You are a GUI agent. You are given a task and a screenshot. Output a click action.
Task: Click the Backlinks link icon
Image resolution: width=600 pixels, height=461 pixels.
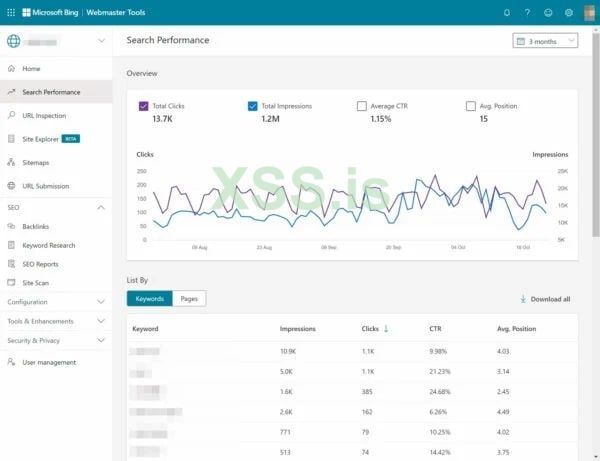tap(11, 226)
